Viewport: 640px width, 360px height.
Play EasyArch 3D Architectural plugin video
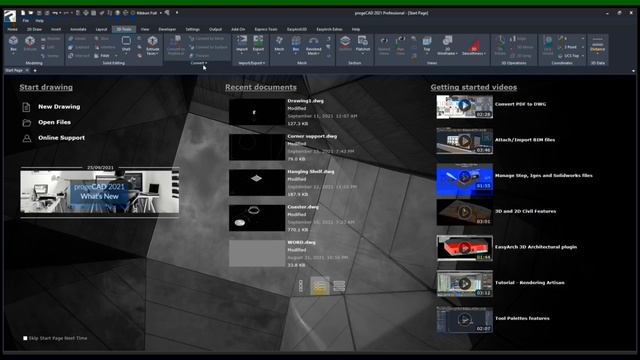pos(464,248)
